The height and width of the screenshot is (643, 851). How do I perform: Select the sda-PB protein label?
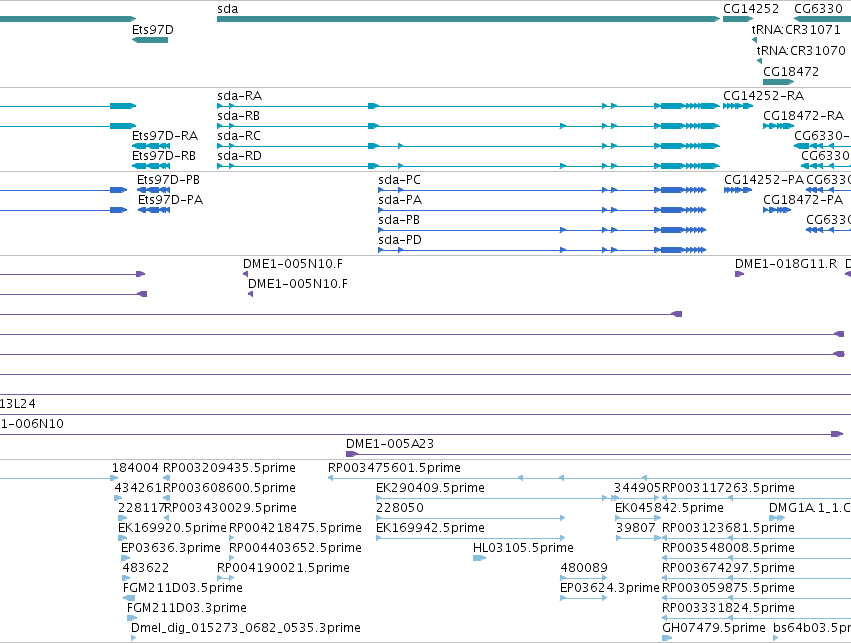[x=399, y=220]
